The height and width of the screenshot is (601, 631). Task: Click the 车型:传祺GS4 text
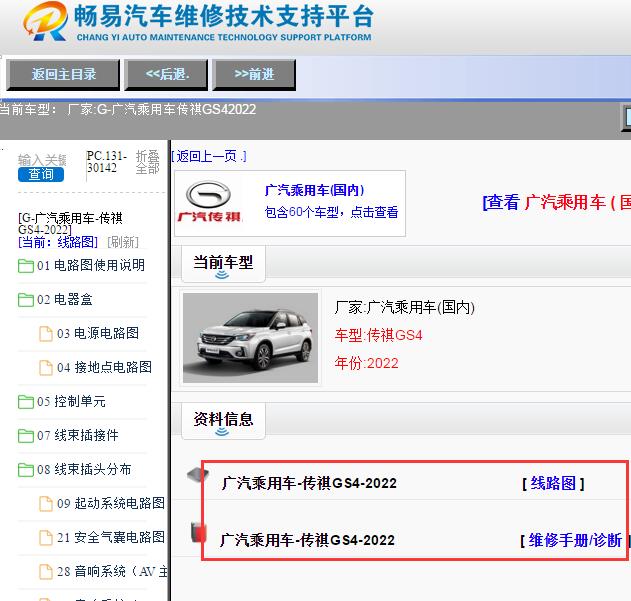(x=378, y=335)
